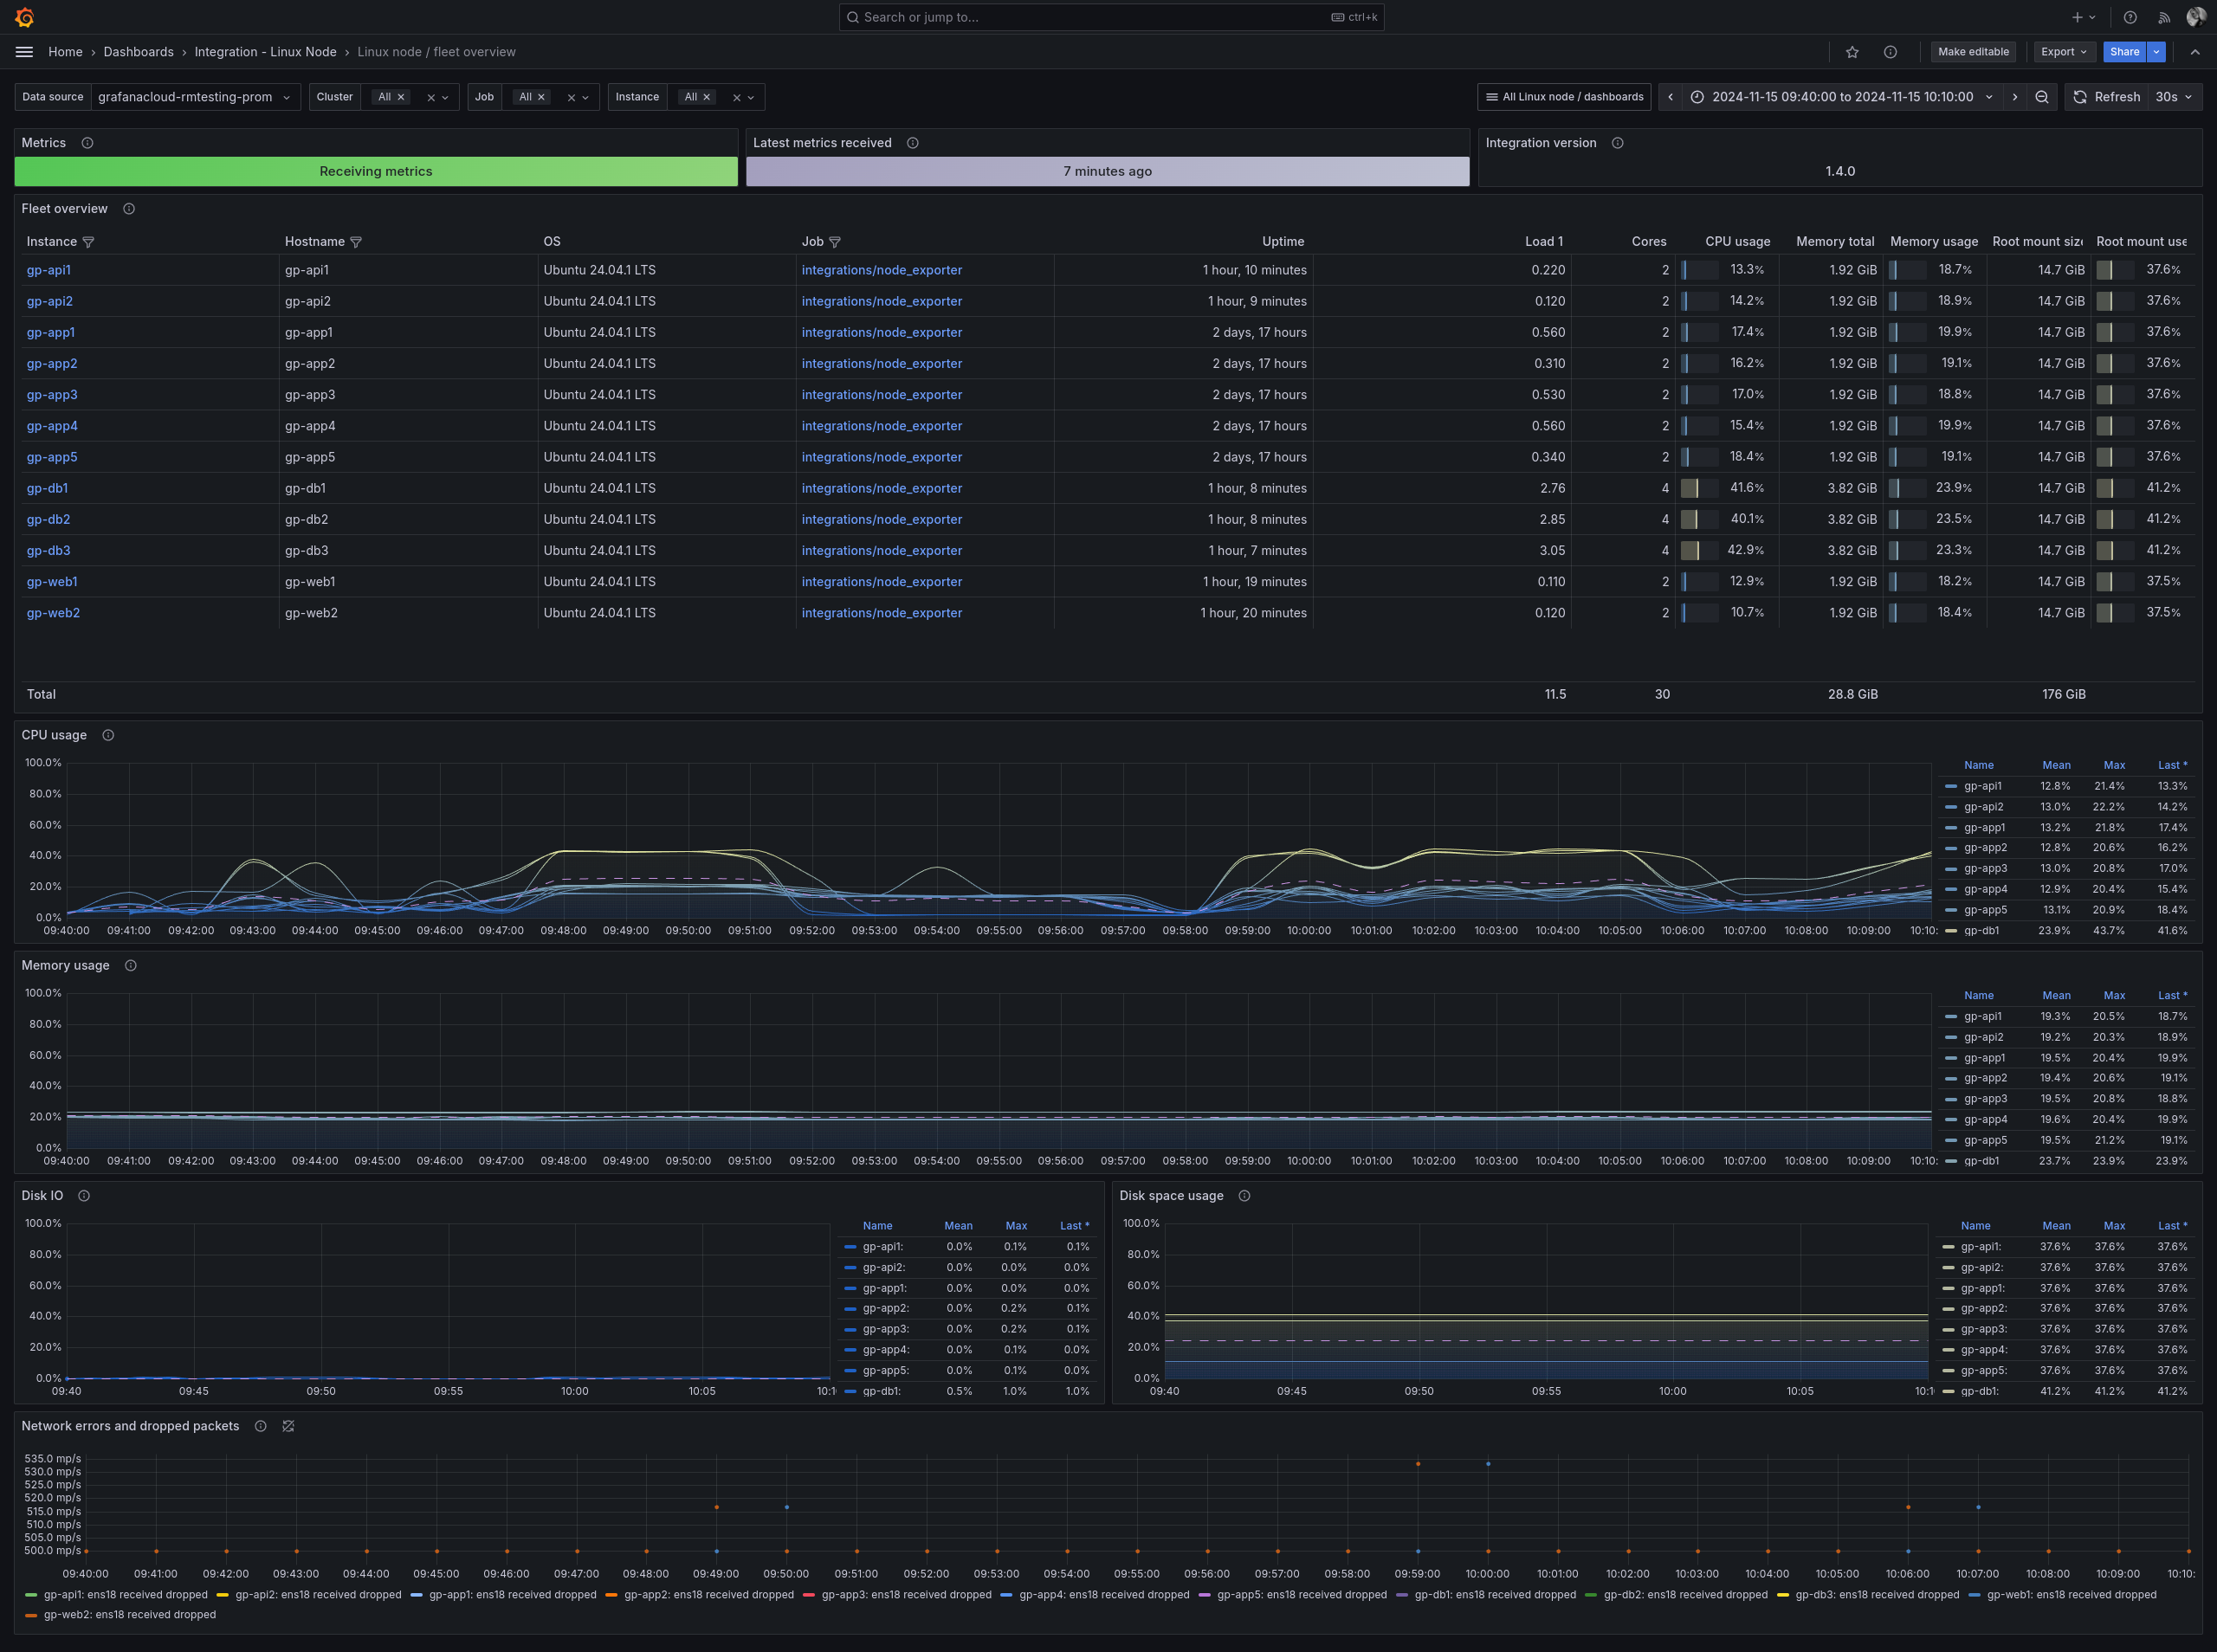Mark this dashboard as favorite with the star icon
2217x1652 pixels.
pos(1852,52)
